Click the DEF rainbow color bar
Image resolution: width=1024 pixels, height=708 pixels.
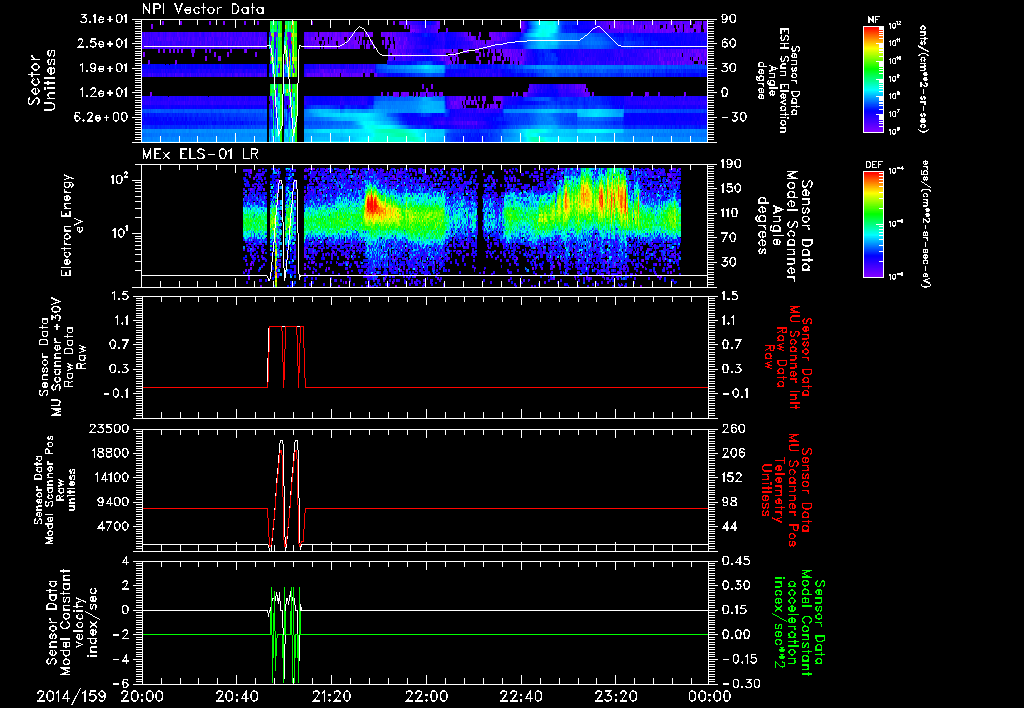tap(874, 223)
